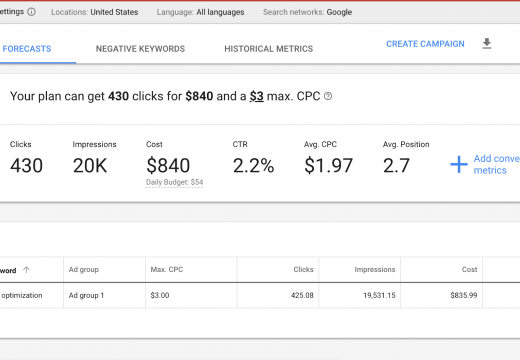The image size is (520, 360).
Task: Change Language: All languages setting
Action: tap(200, 12)
